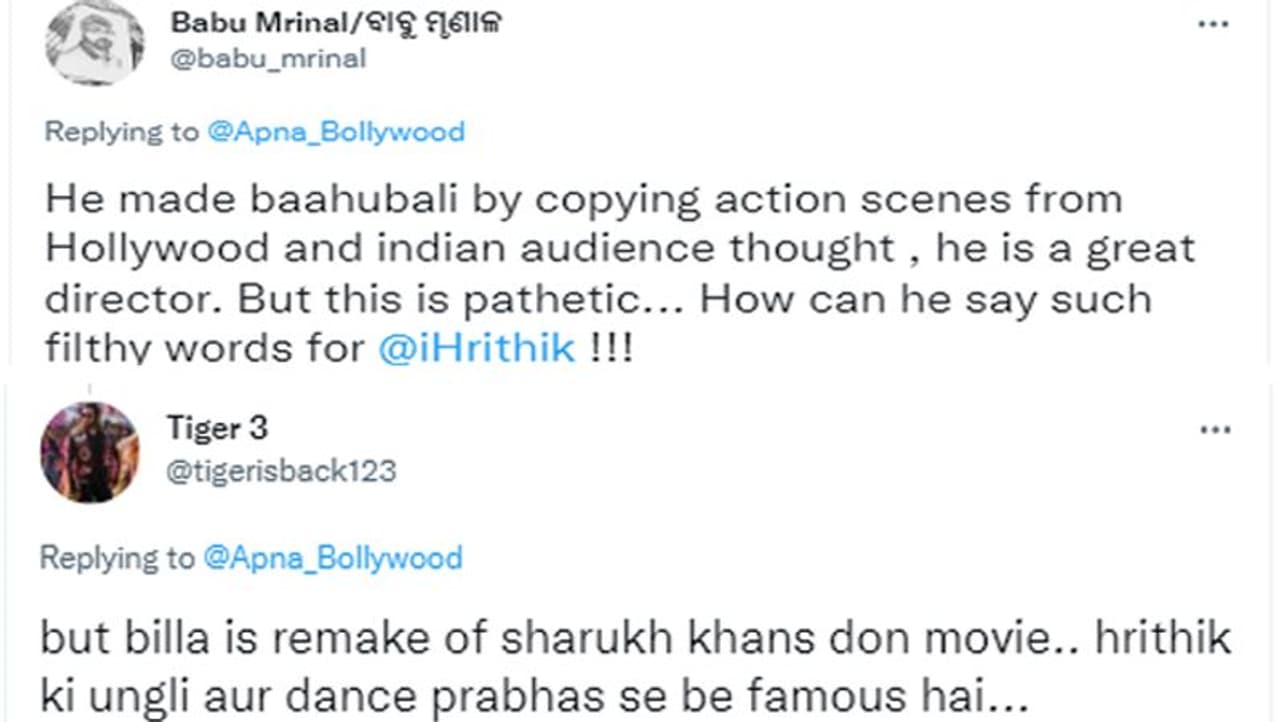Click "Replying to" label in Babu Mrinal's tweet
Image resolution: width=1280 pixels, height=722 pixels.
[x=122, y=132]
